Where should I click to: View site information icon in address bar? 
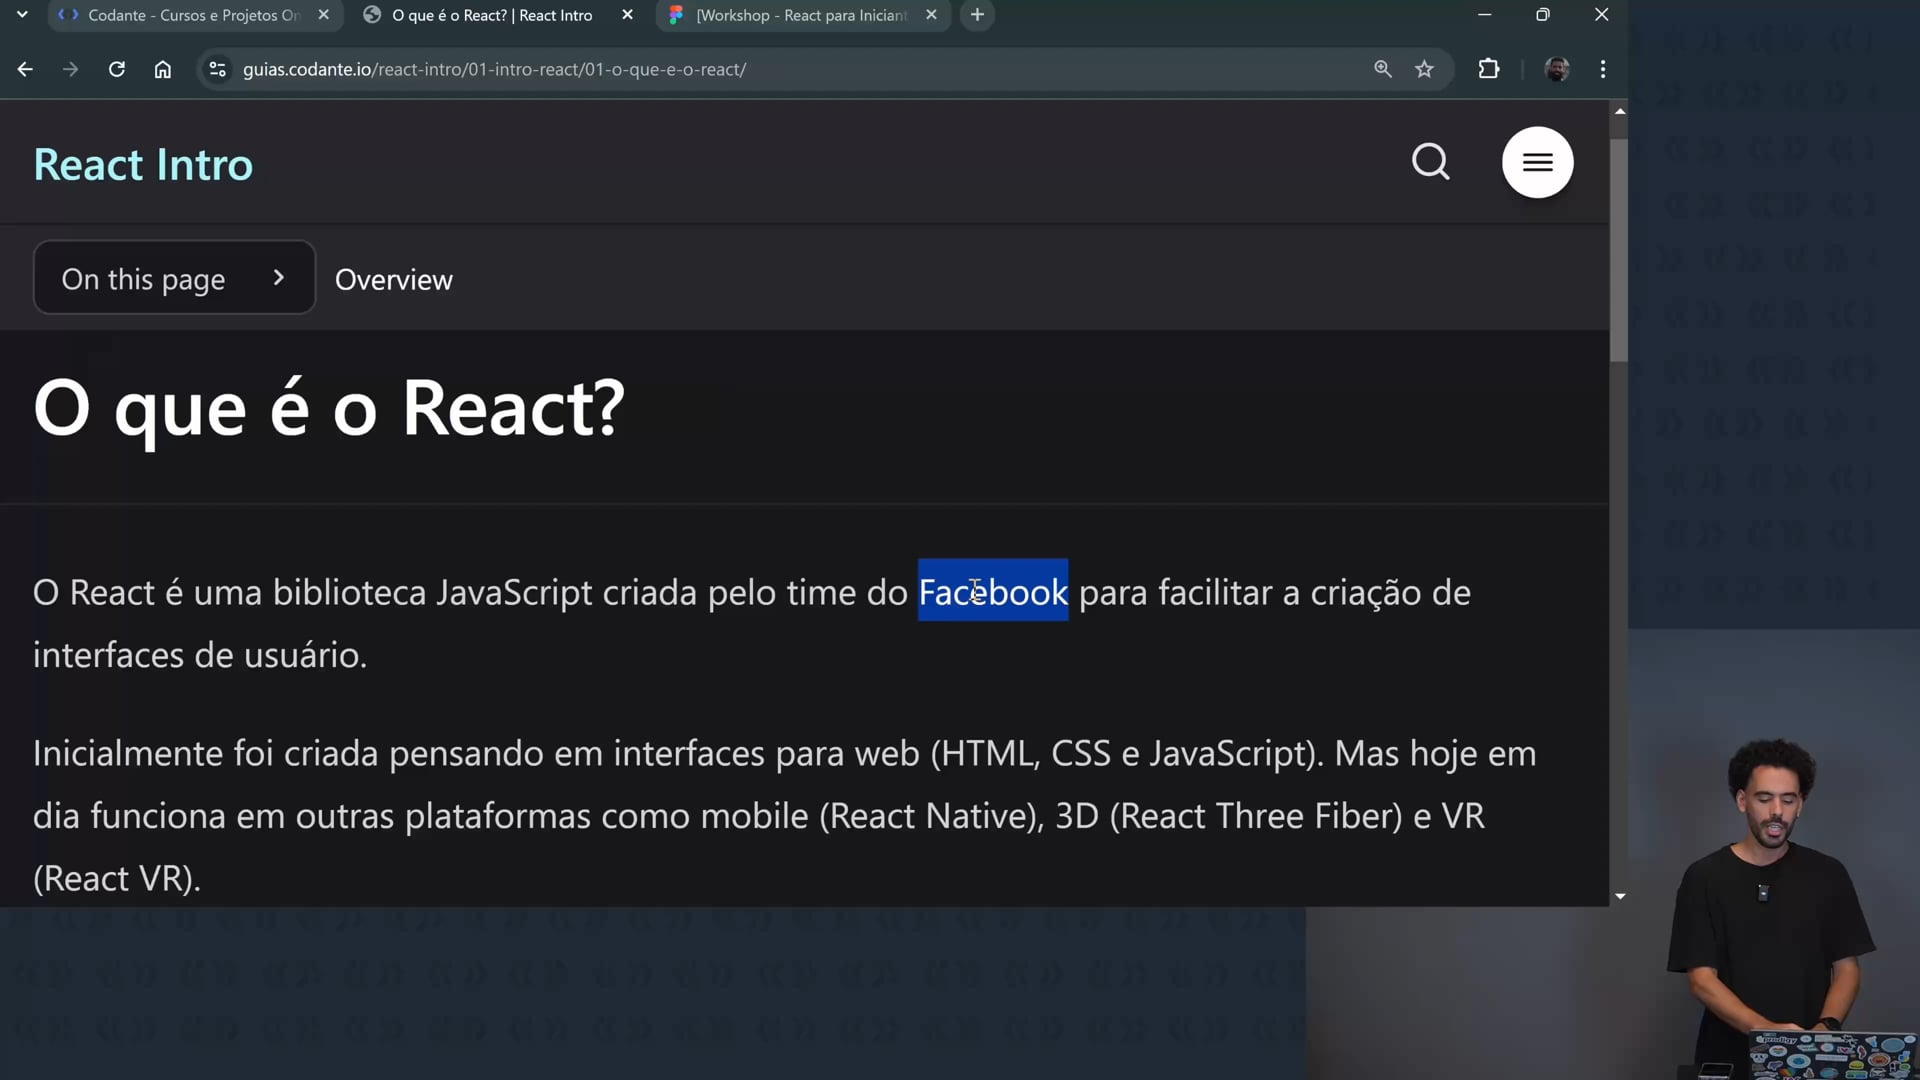tap(217, 69)
